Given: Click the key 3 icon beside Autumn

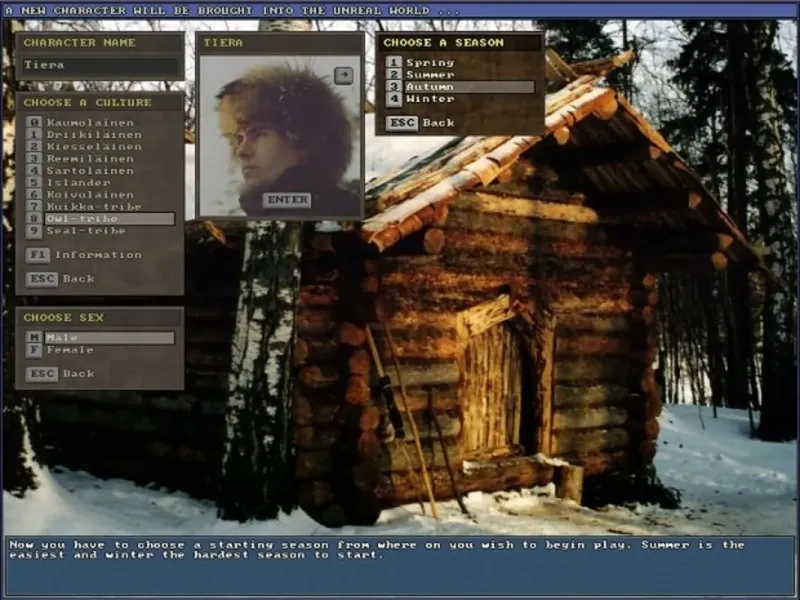Looking at the screenshot, I should tap(393, 87).
